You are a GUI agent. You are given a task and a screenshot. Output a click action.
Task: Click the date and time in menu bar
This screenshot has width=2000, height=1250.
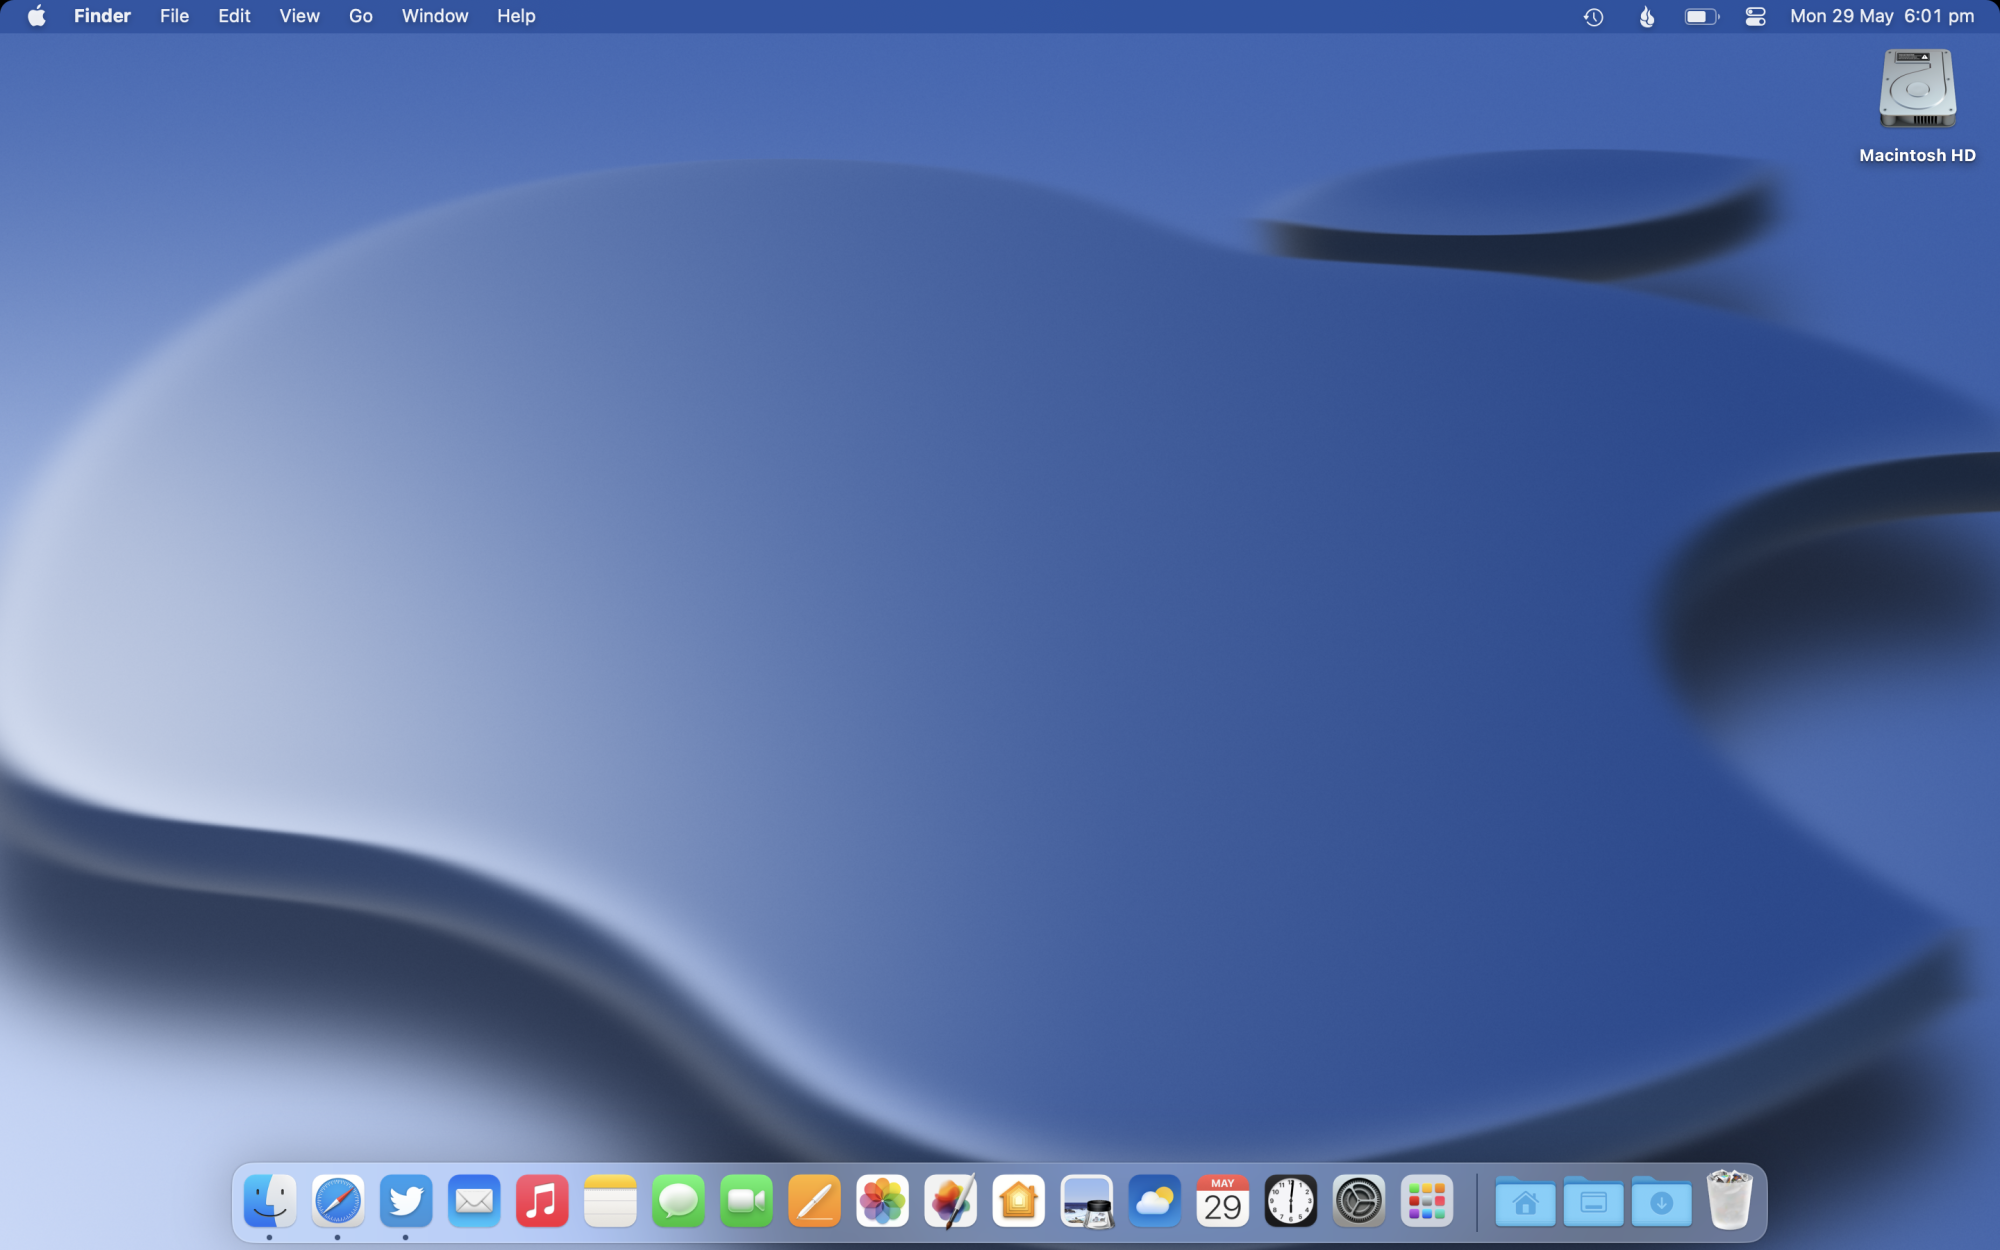tap(1882, 16)
